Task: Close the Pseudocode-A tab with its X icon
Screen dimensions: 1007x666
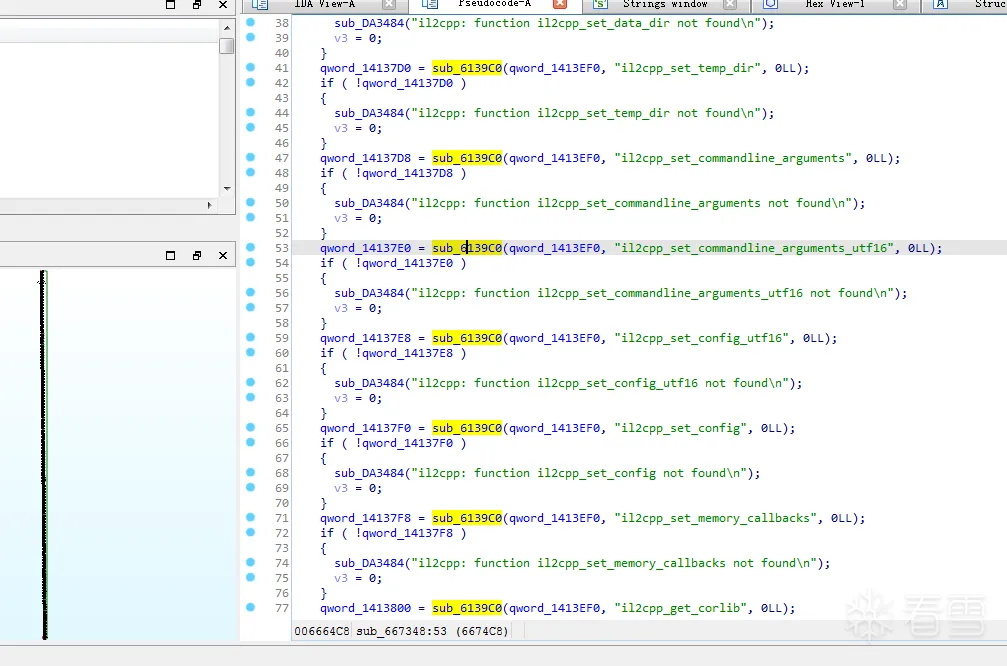Action: point(558,4)
